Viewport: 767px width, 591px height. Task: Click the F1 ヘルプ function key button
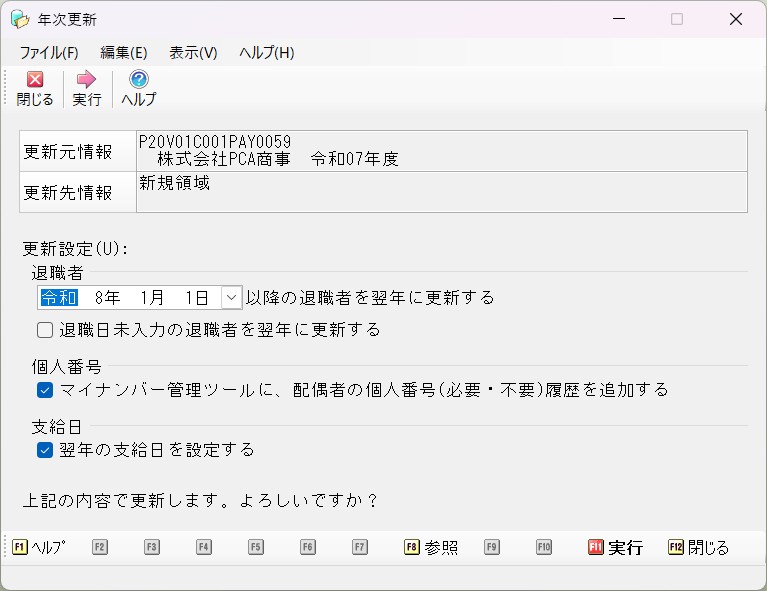click(39, 547)
